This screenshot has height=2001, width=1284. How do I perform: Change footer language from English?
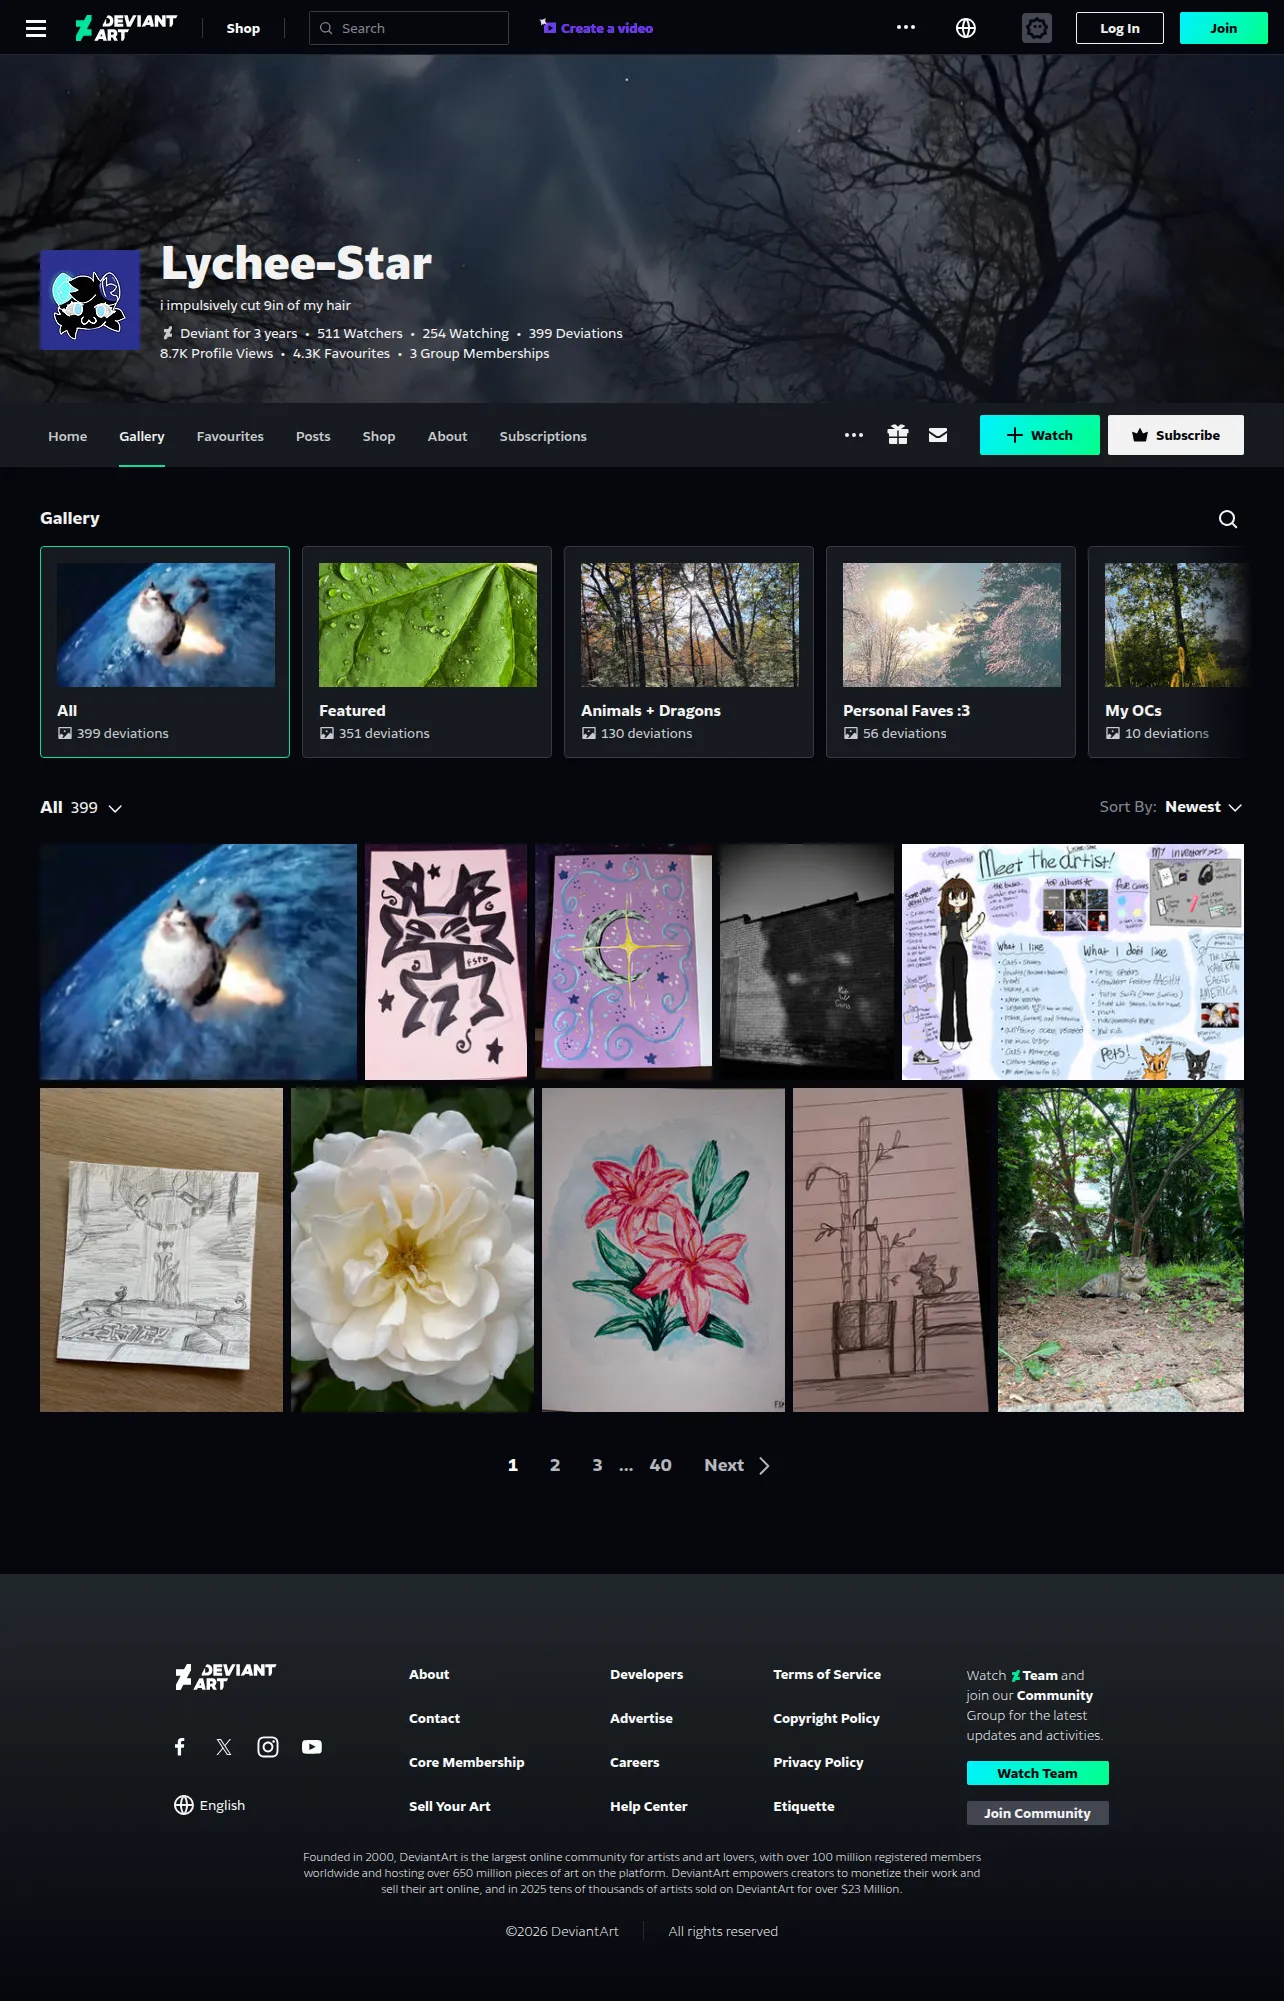coord(209,1805)
